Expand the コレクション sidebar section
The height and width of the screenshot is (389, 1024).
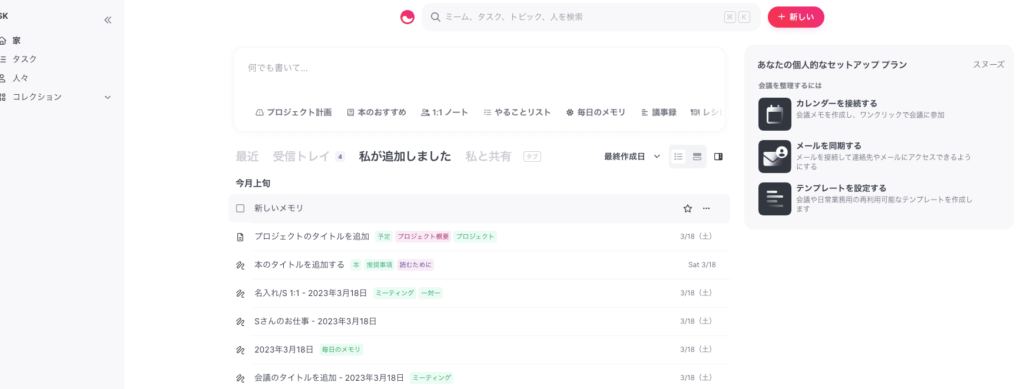[108, 97]
